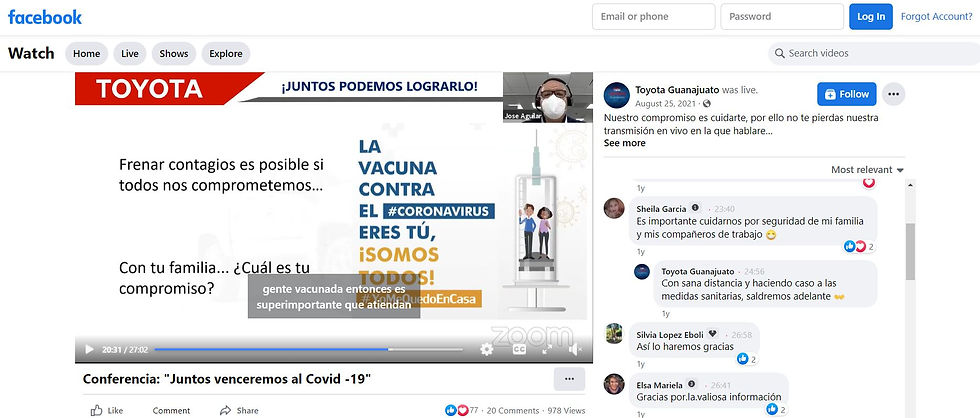980x418 pixels.
Task: Open video settings gear icon
Action: pos(487,349)
